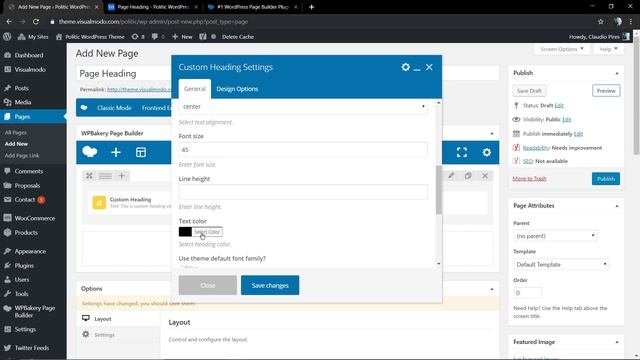Viewport: 640px width, 360px height.
Task: Open the Help dropdown tab
Action: click(x=609, y=49)
